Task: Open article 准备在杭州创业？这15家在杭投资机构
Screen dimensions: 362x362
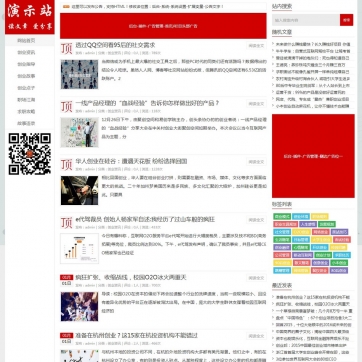Action: pos(136,335)
